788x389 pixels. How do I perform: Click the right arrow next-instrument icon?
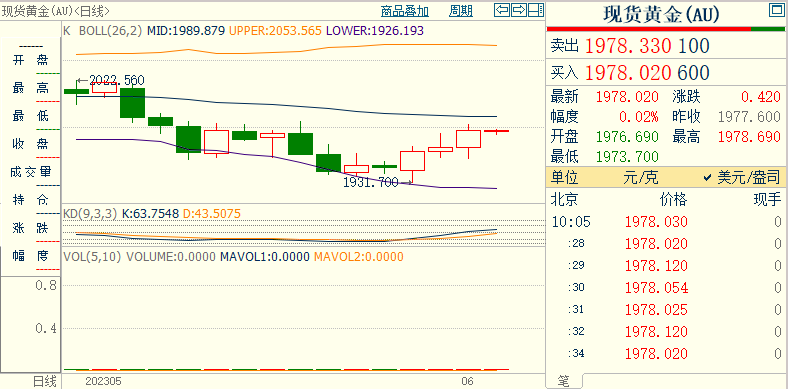point(519,10)
